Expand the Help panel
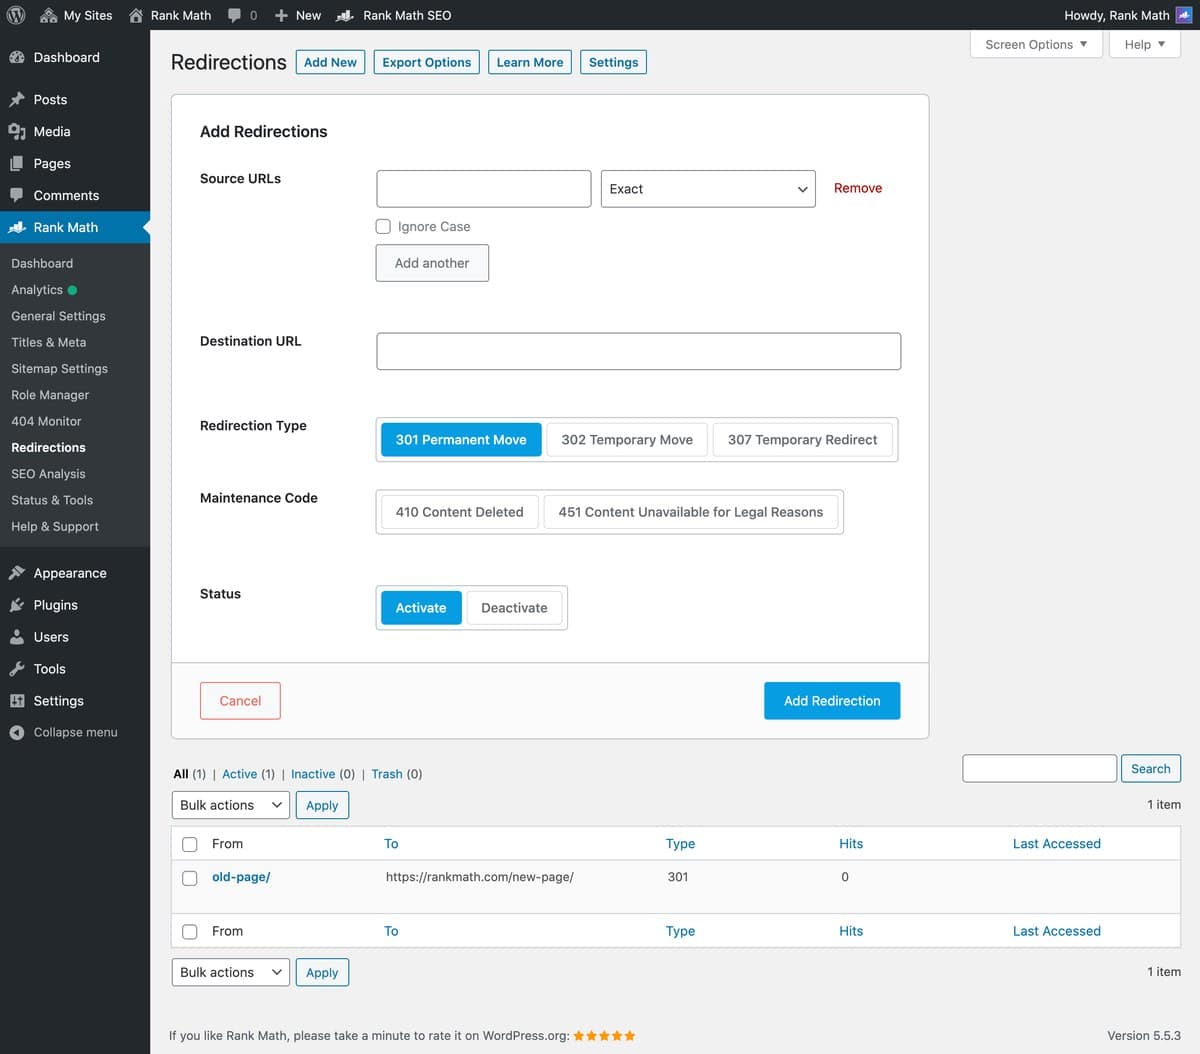This screenshot has width=1200, height=1054. click(x=1145, y=44)
